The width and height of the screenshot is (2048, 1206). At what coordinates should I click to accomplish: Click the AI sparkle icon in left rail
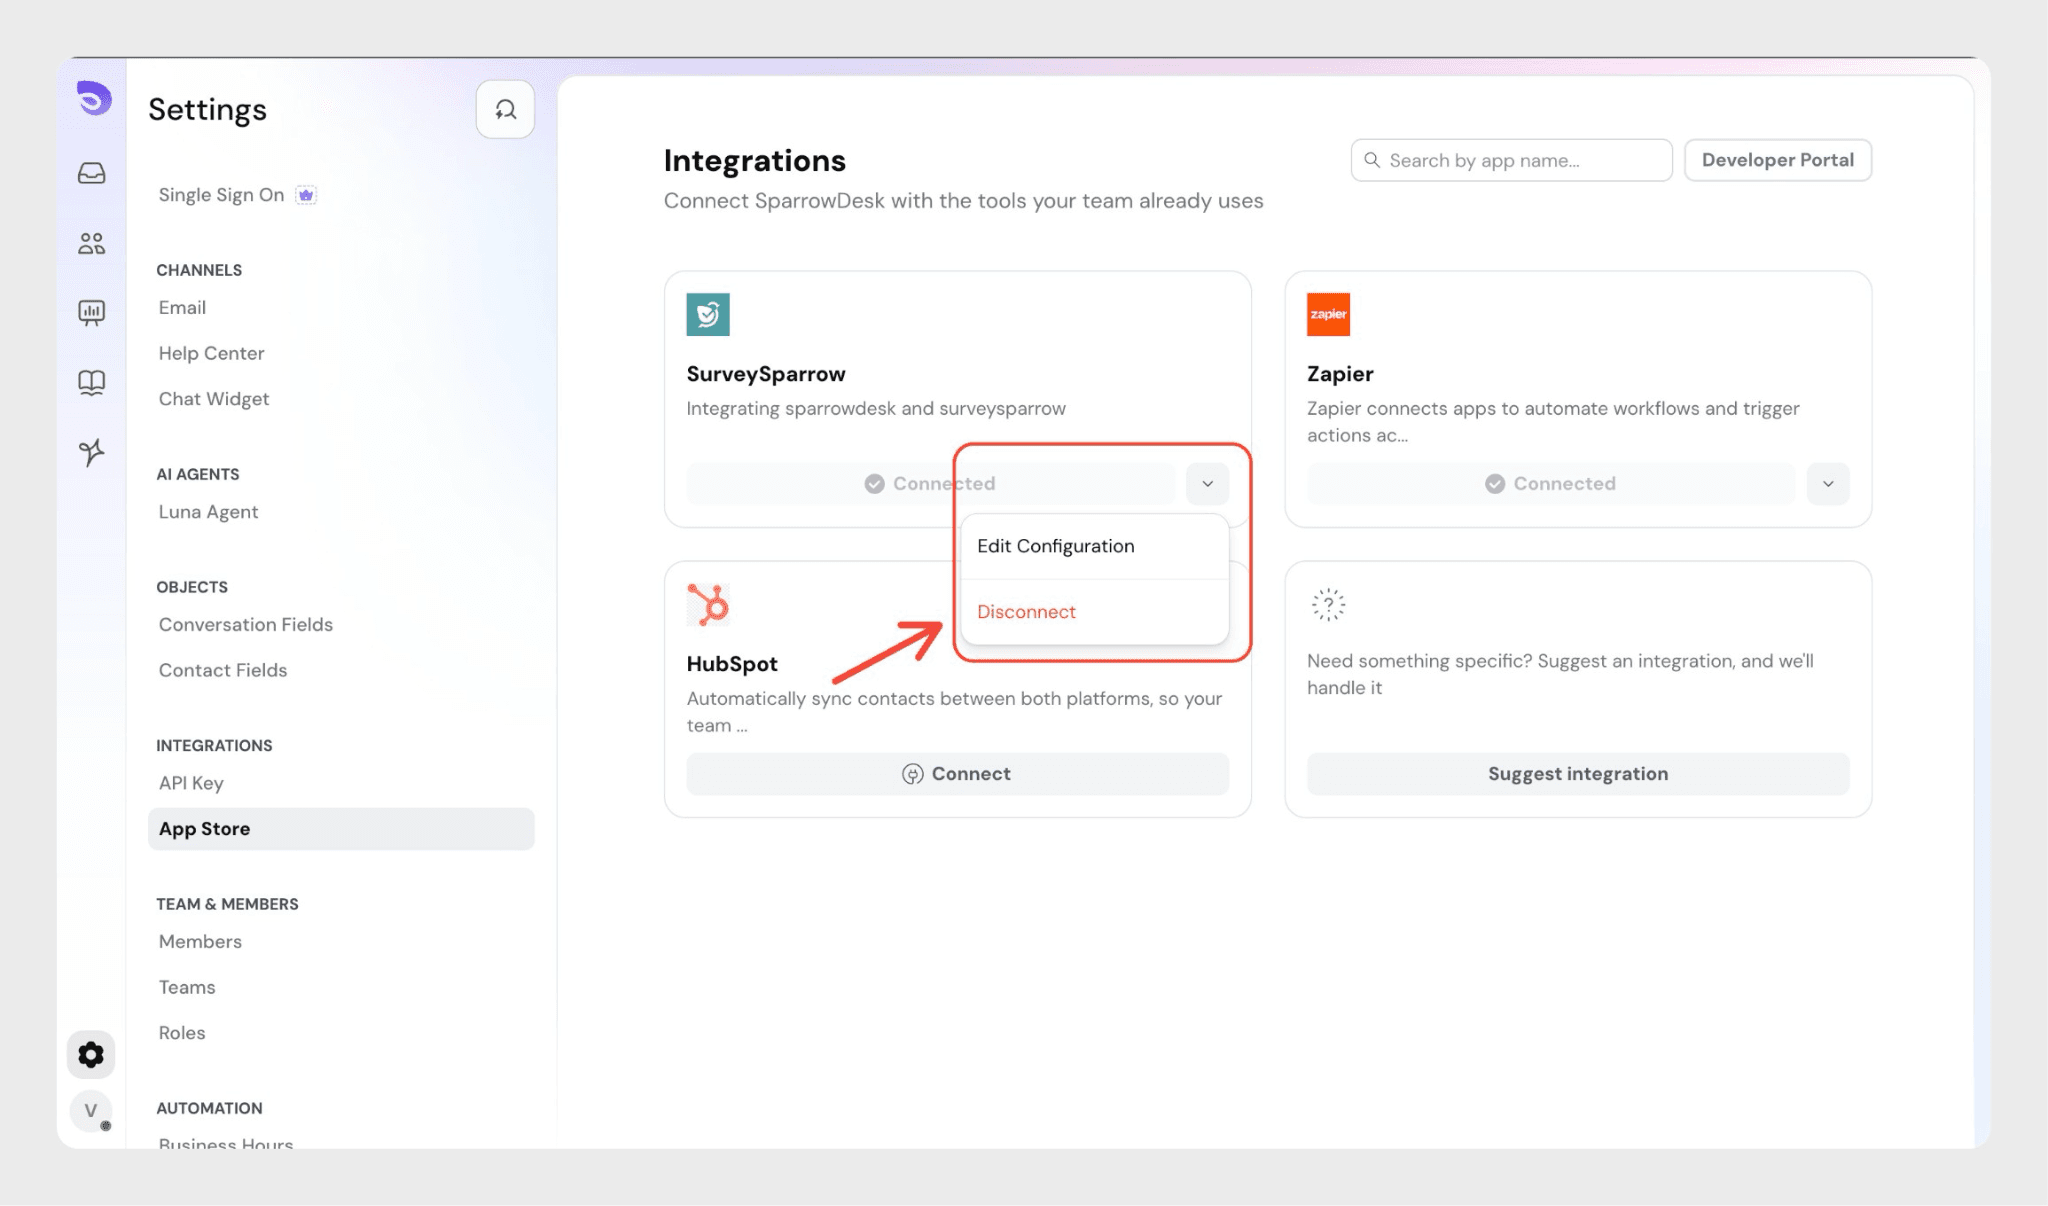(x=92, y=452)
